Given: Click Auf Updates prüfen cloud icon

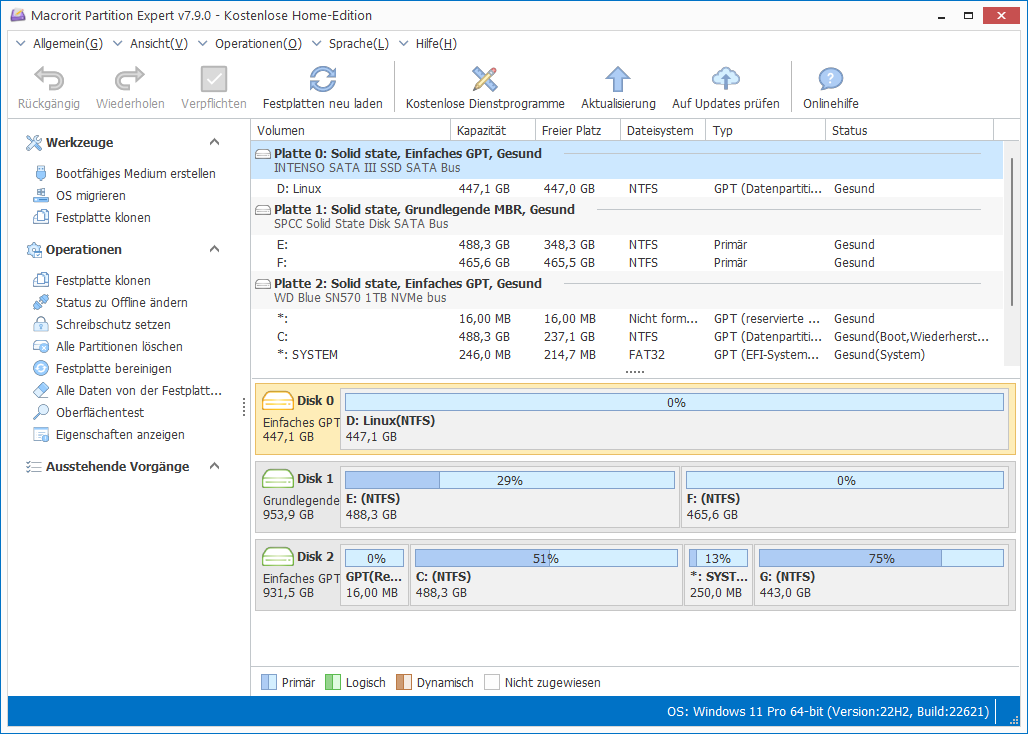Looking at the screenshot, I should pos(726,79).
